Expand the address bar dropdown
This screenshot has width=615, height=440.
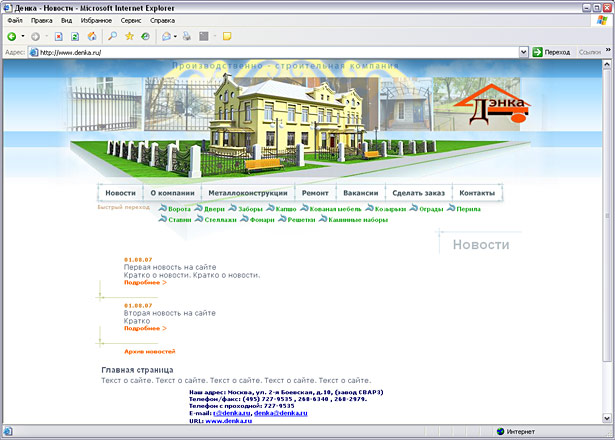[523, 52]
